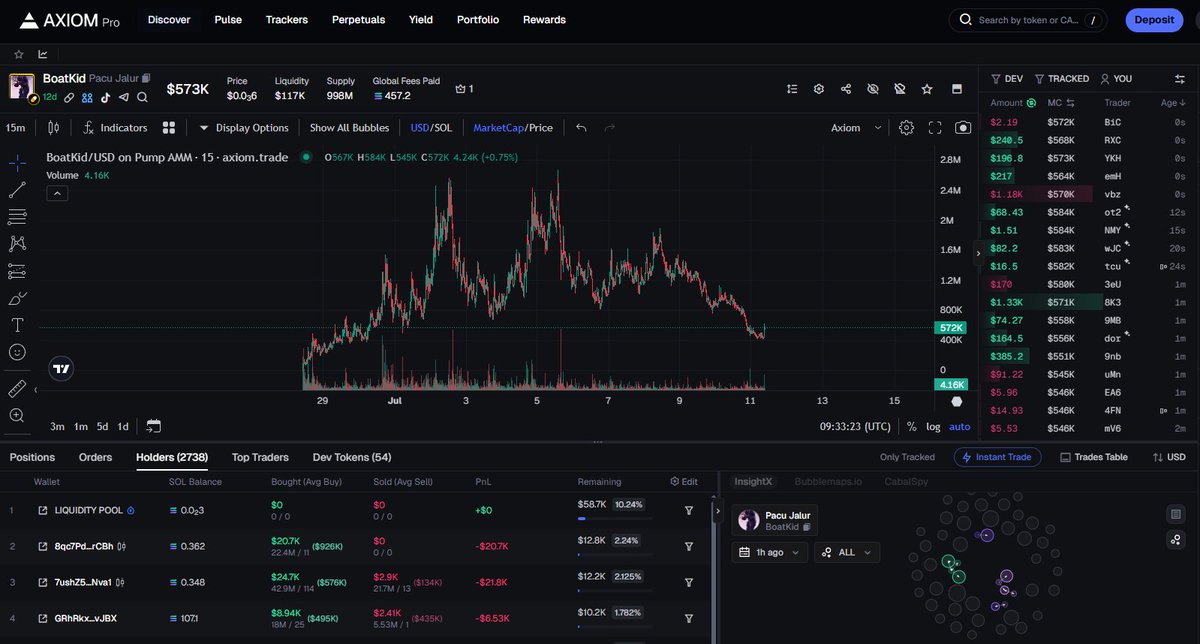Enter fullscreen chart mode
This screenshot has width=1200, height=644.
coord(935,127)
